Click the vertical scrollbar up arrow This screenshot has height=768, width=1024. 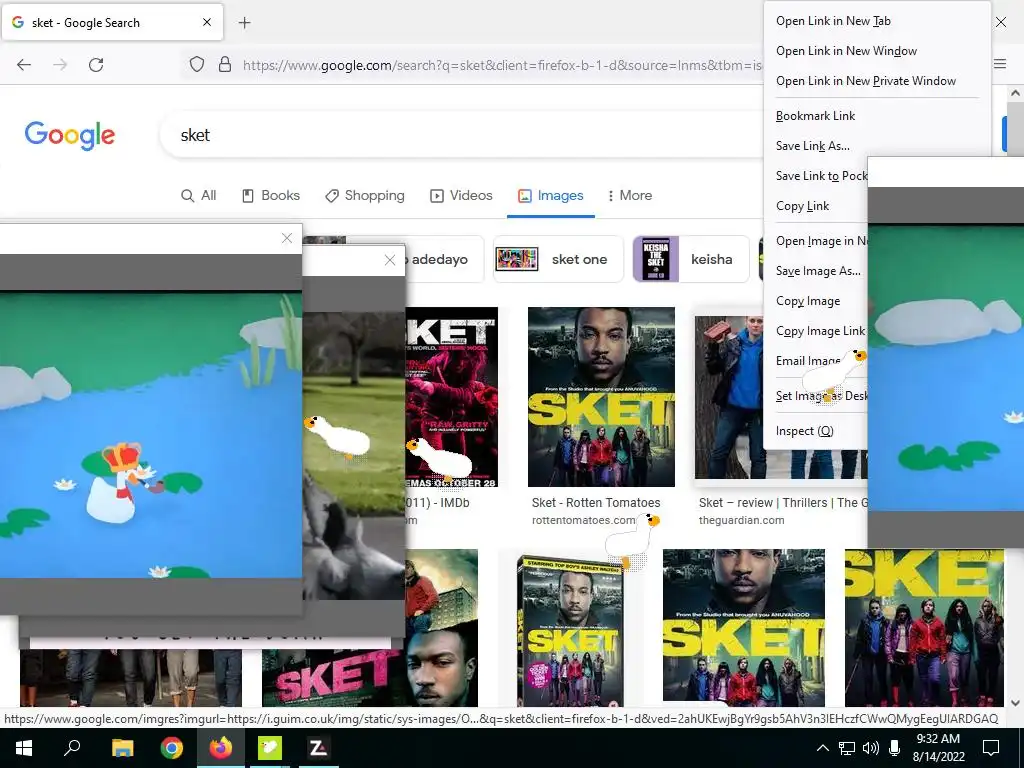1016,93
